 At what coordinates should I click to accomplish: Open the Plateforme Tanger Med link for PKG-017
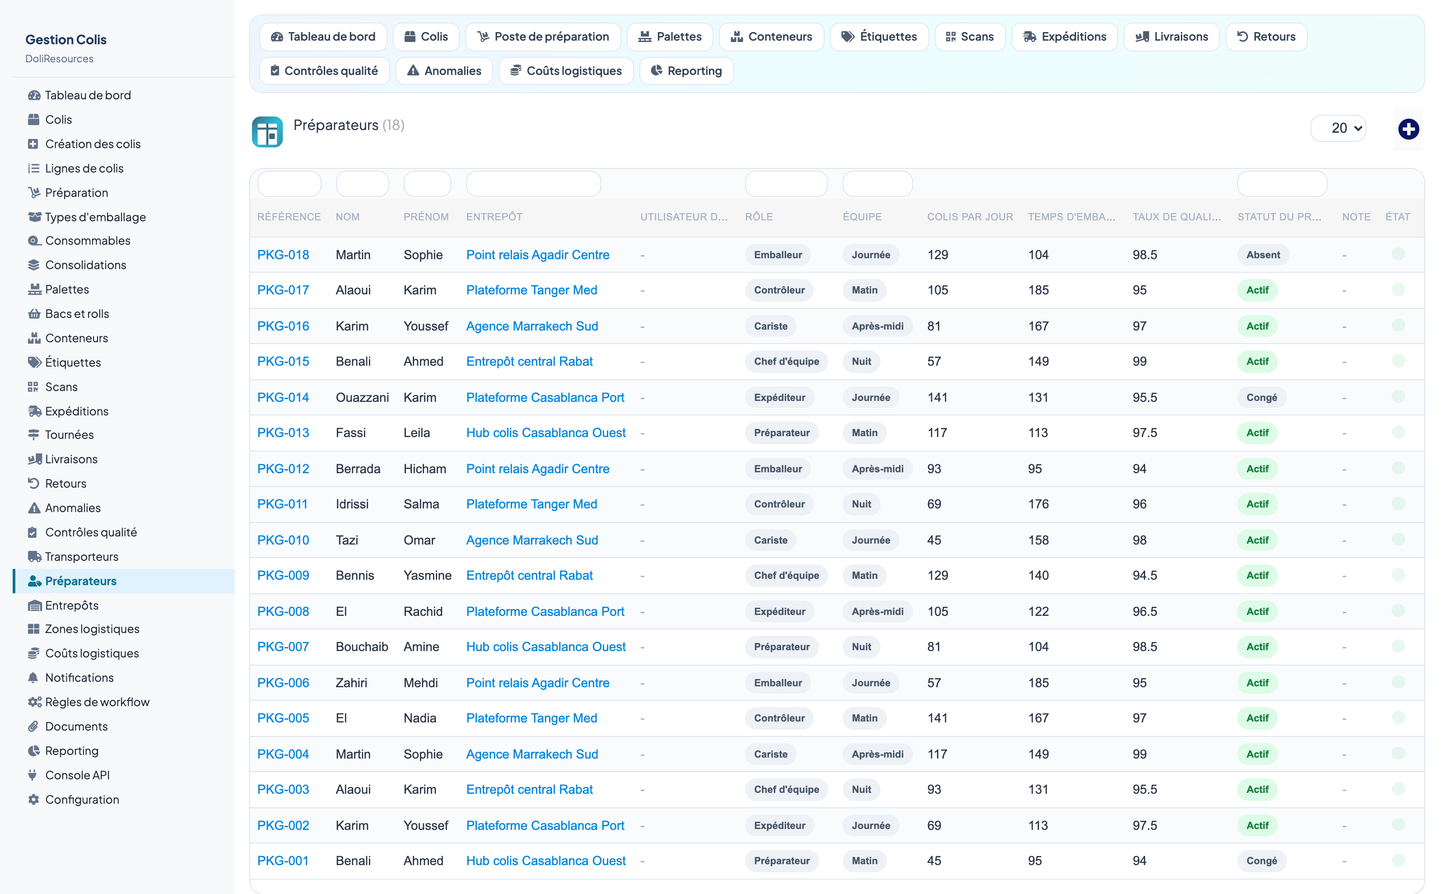tap(532, 290)
